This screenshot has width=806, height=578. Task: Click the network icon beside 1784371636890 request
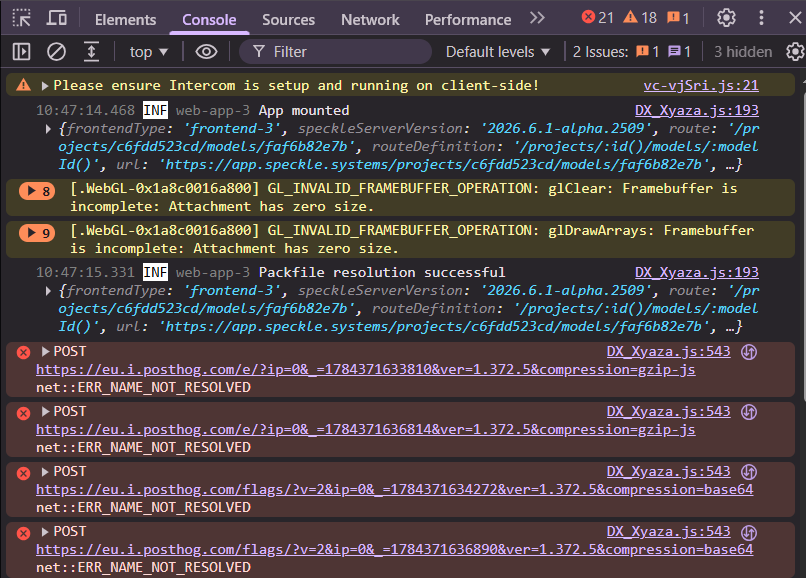point(749,532)
